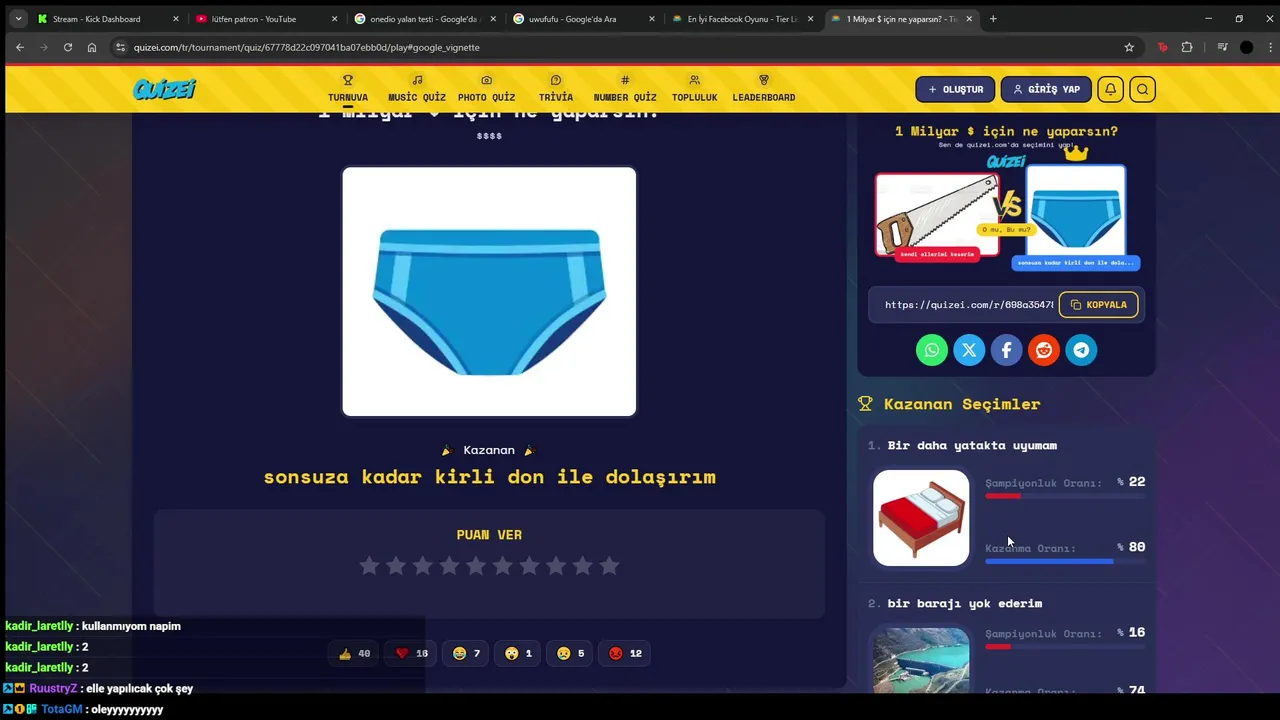Share via X (Twitter) icon
This screenshot has height=720, width=1280.
pyautogui.click(x=969, y=350)
